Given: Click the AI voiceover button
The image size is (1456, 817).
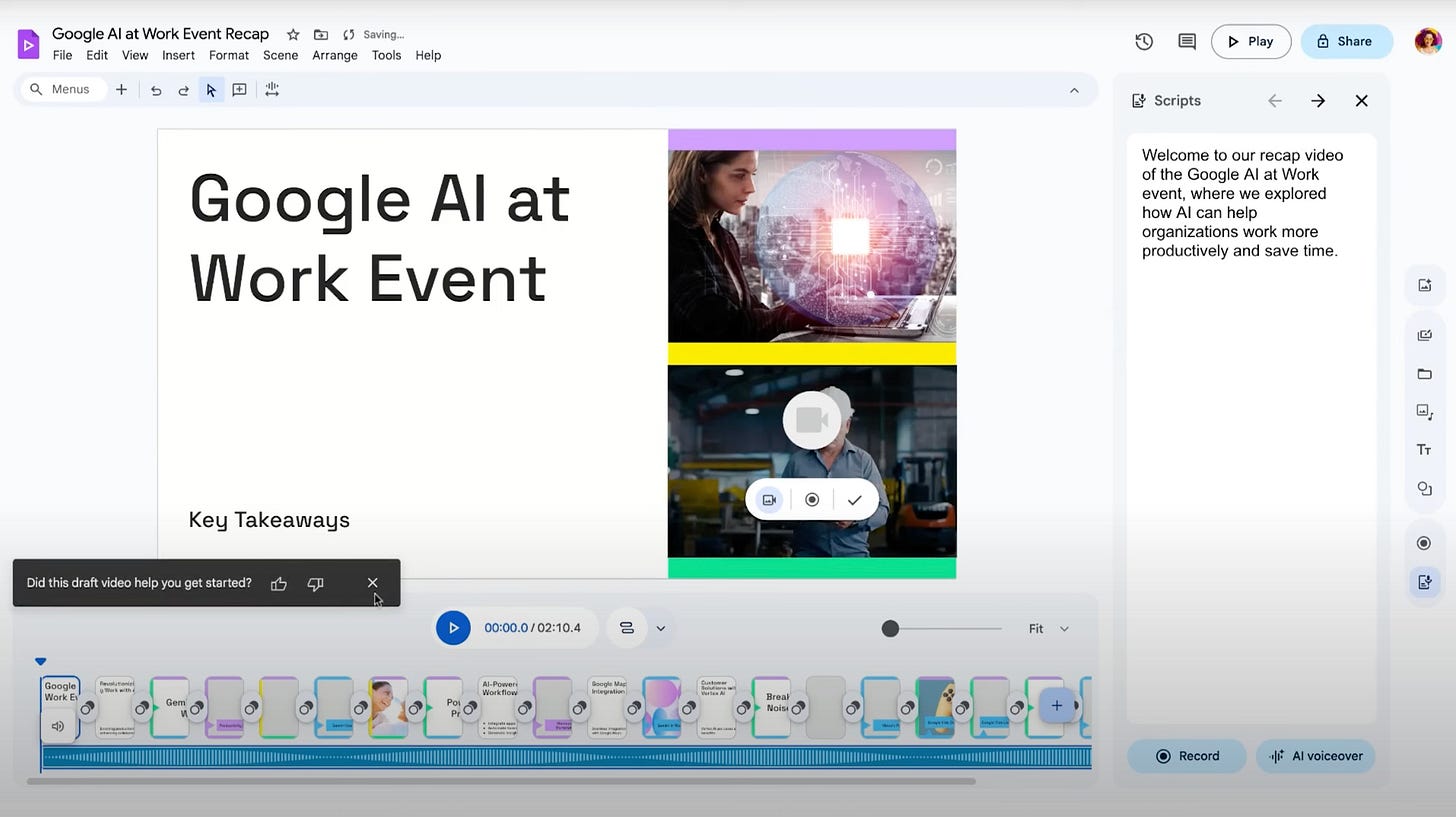Looking at the screenshot, I should click(1316, 756).
